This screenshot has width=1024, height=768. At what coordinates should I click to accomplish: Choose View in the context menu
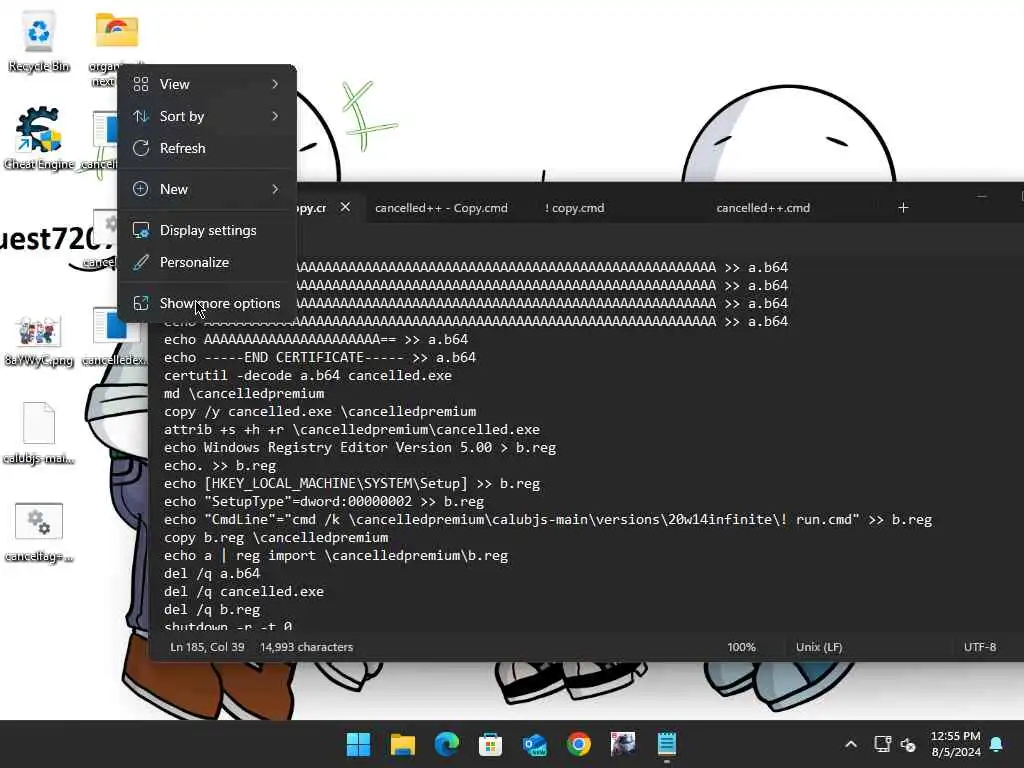(x=208, y=84)
